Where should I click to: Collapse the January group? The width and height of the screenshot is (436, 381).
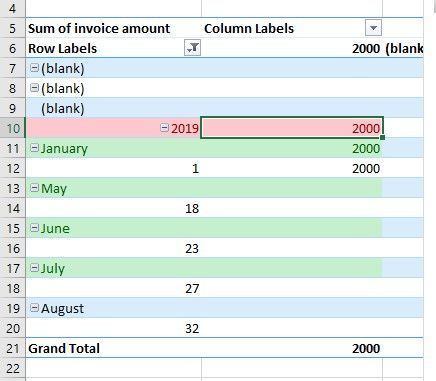pyautogui.click(x=34, y=148)
